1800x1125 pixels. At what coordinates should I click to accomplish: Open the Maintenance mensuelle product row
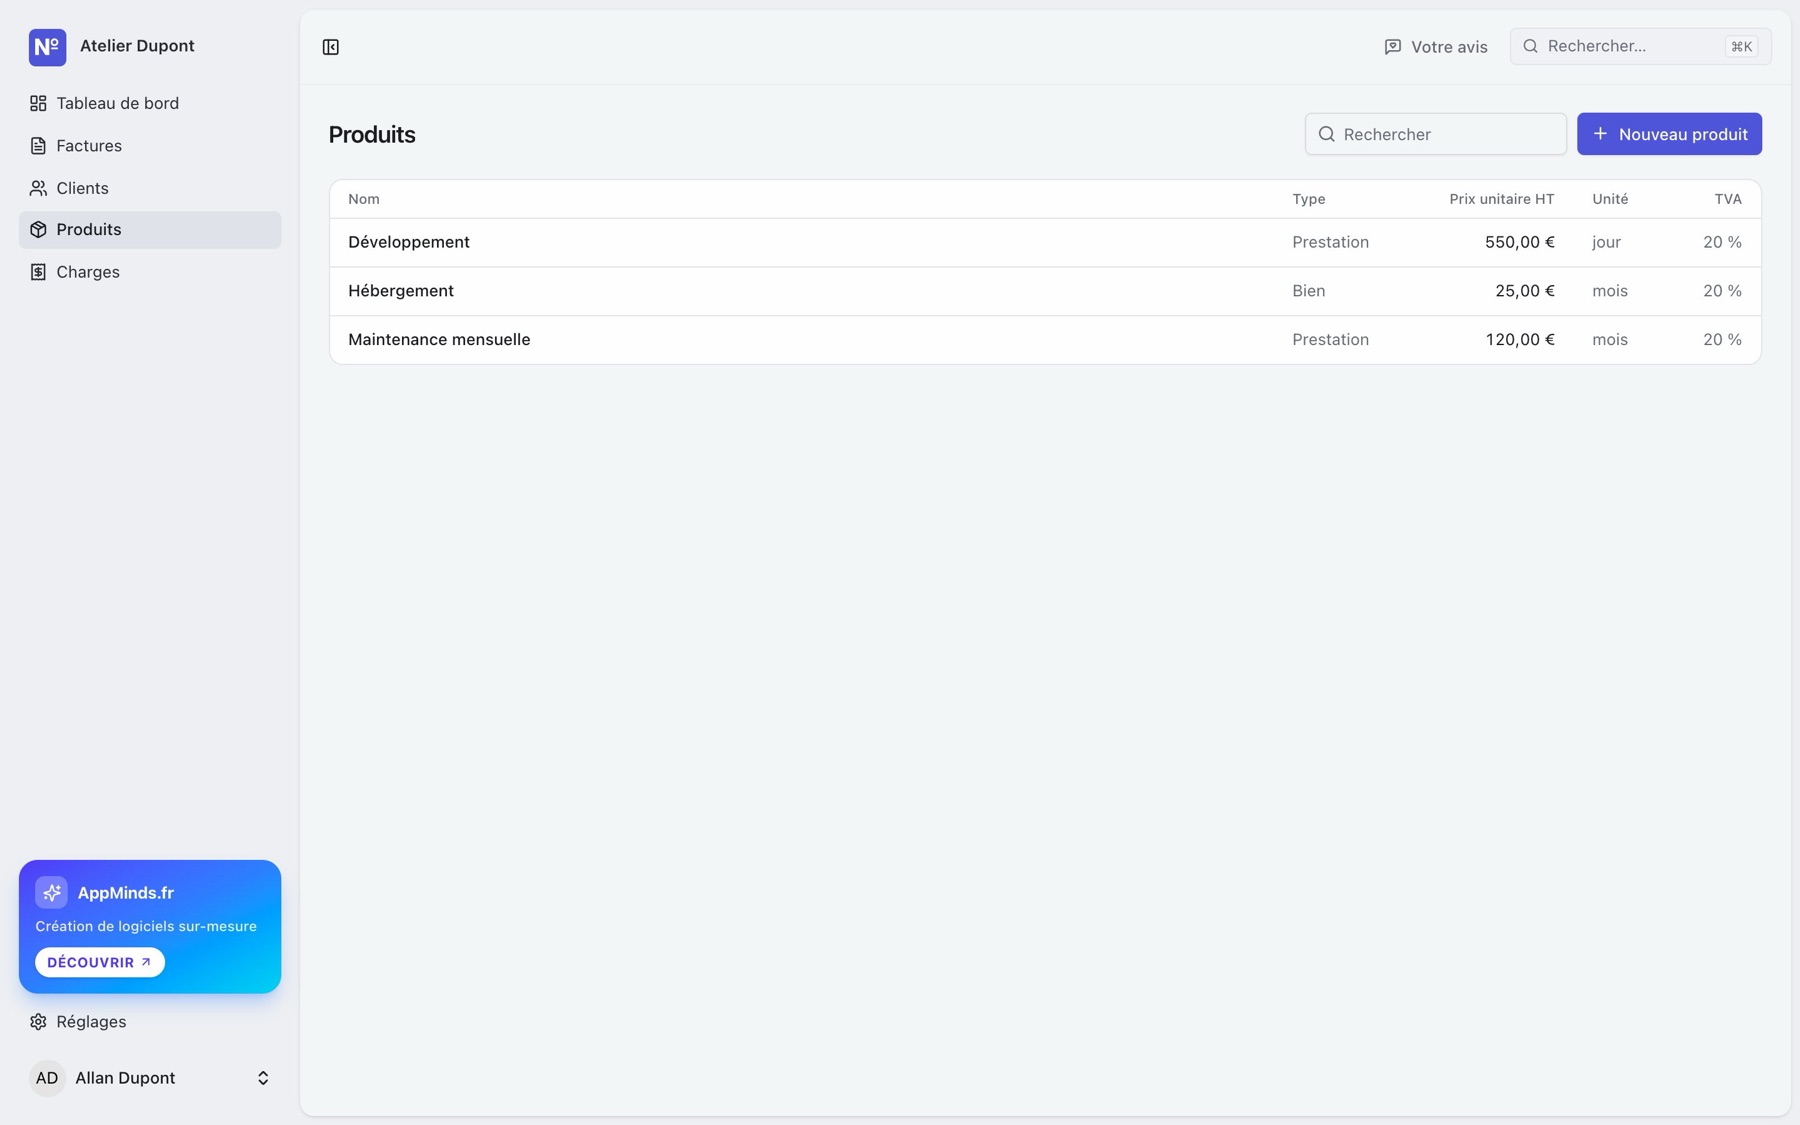(1045, 340)
